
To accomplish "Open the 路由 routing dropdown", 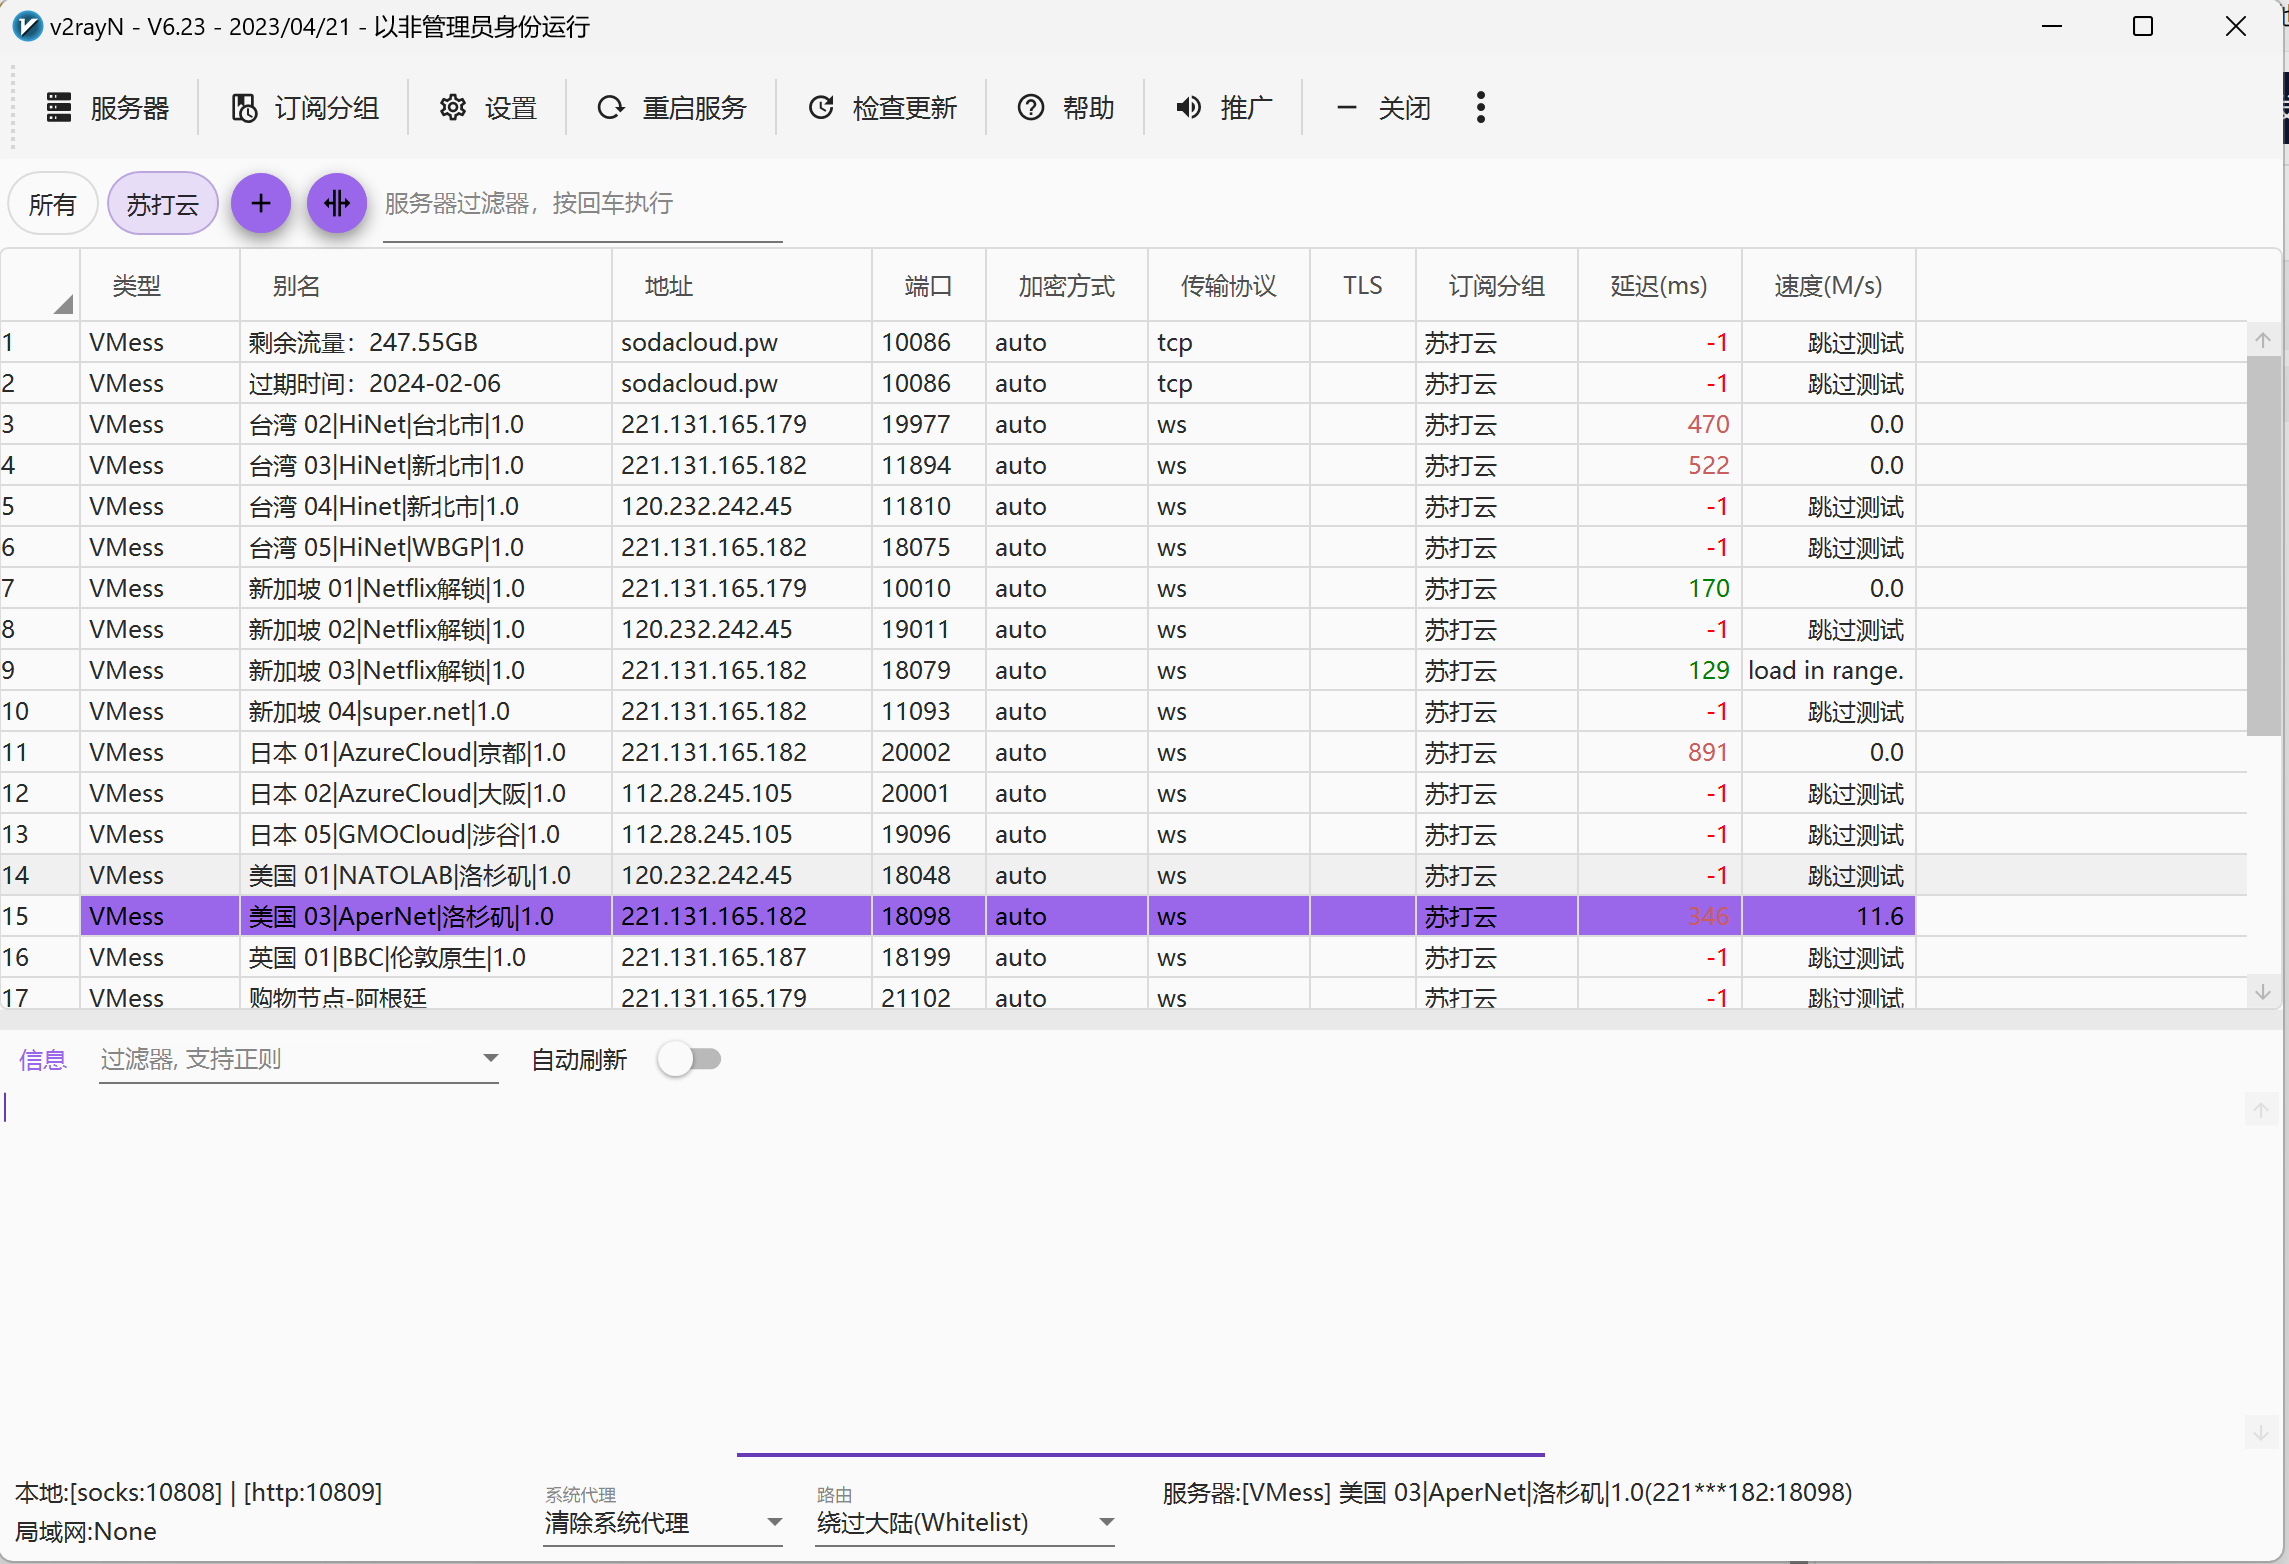I will point(964,1522).
